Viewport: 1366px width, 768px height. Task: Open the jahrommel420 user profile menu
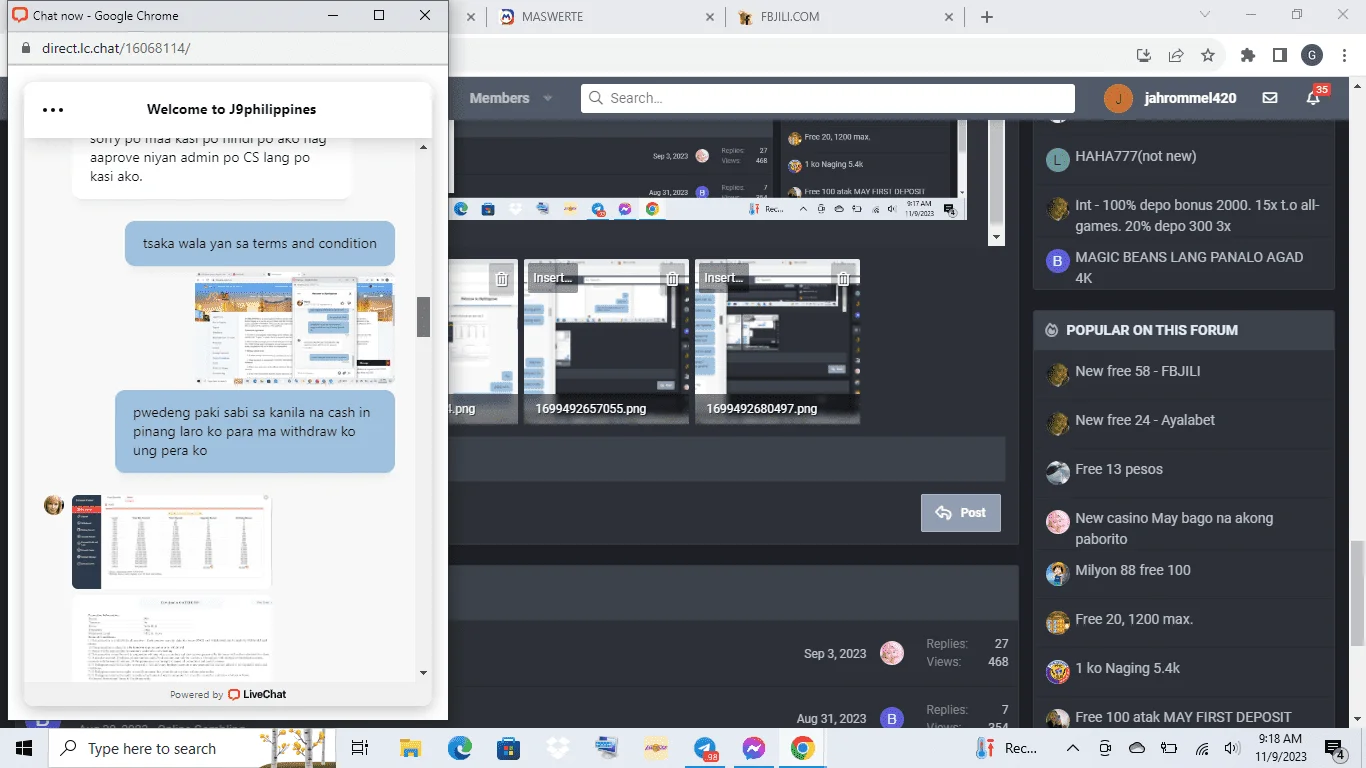(x=1170, y=98)
